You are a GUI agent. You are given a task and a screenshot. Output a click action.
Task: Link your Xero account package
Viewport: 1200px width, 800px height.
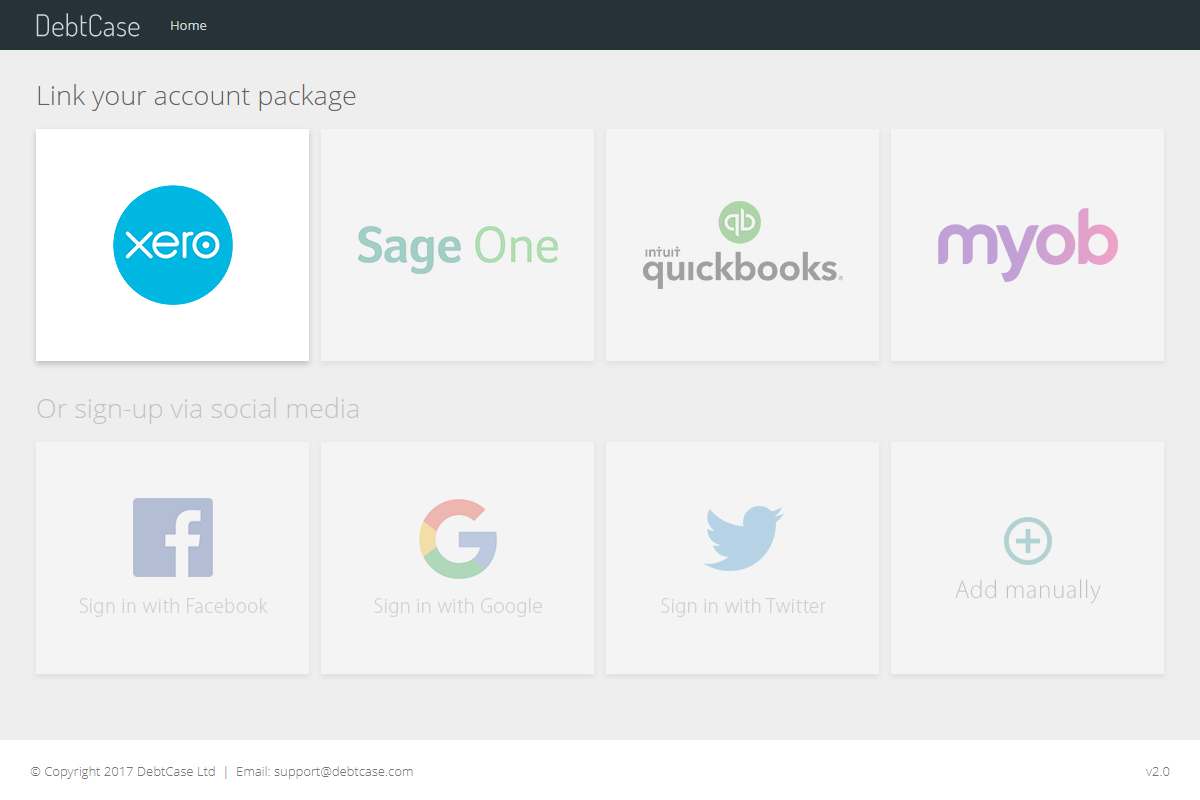pyautogui.click(x=172, y=245)
